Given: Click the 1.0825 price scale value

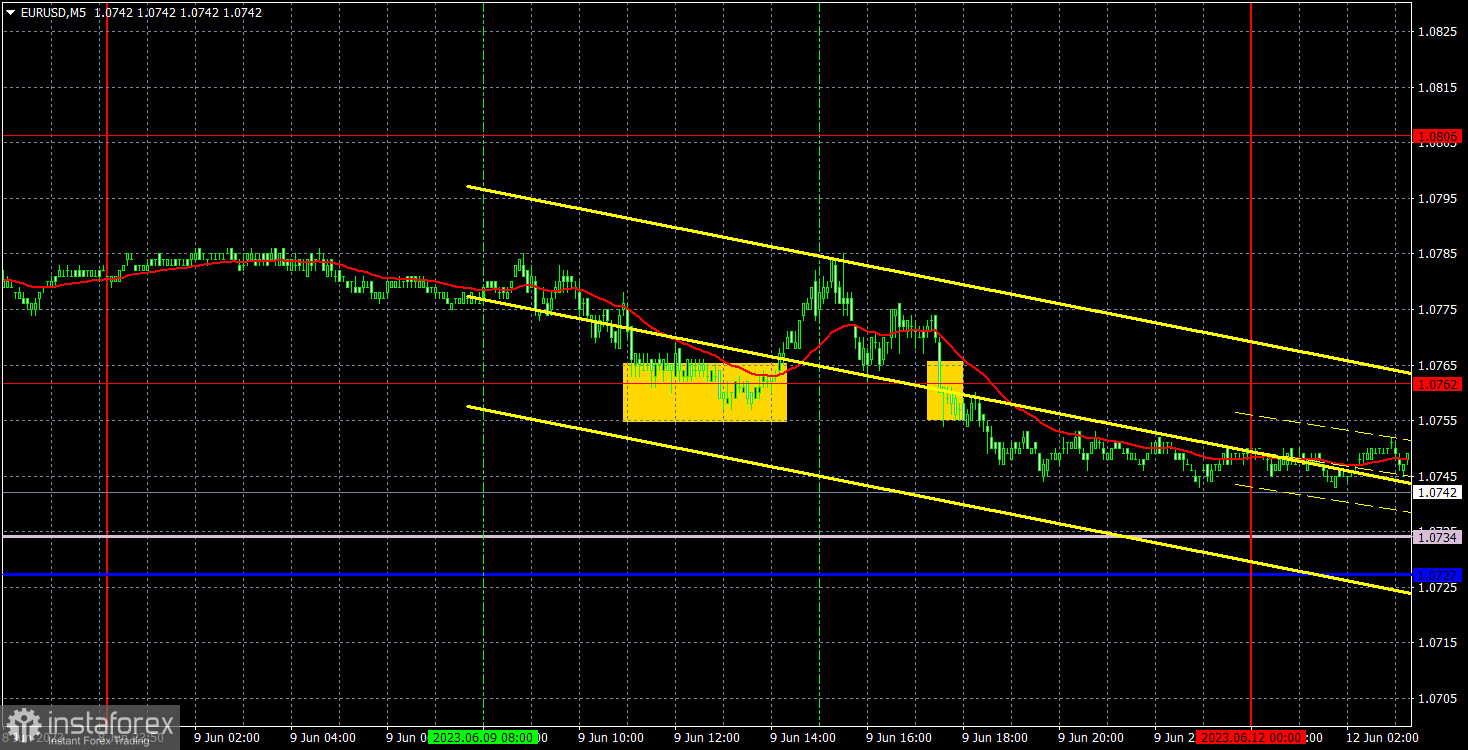Looking at the screenshot, I should (1436, 32).
